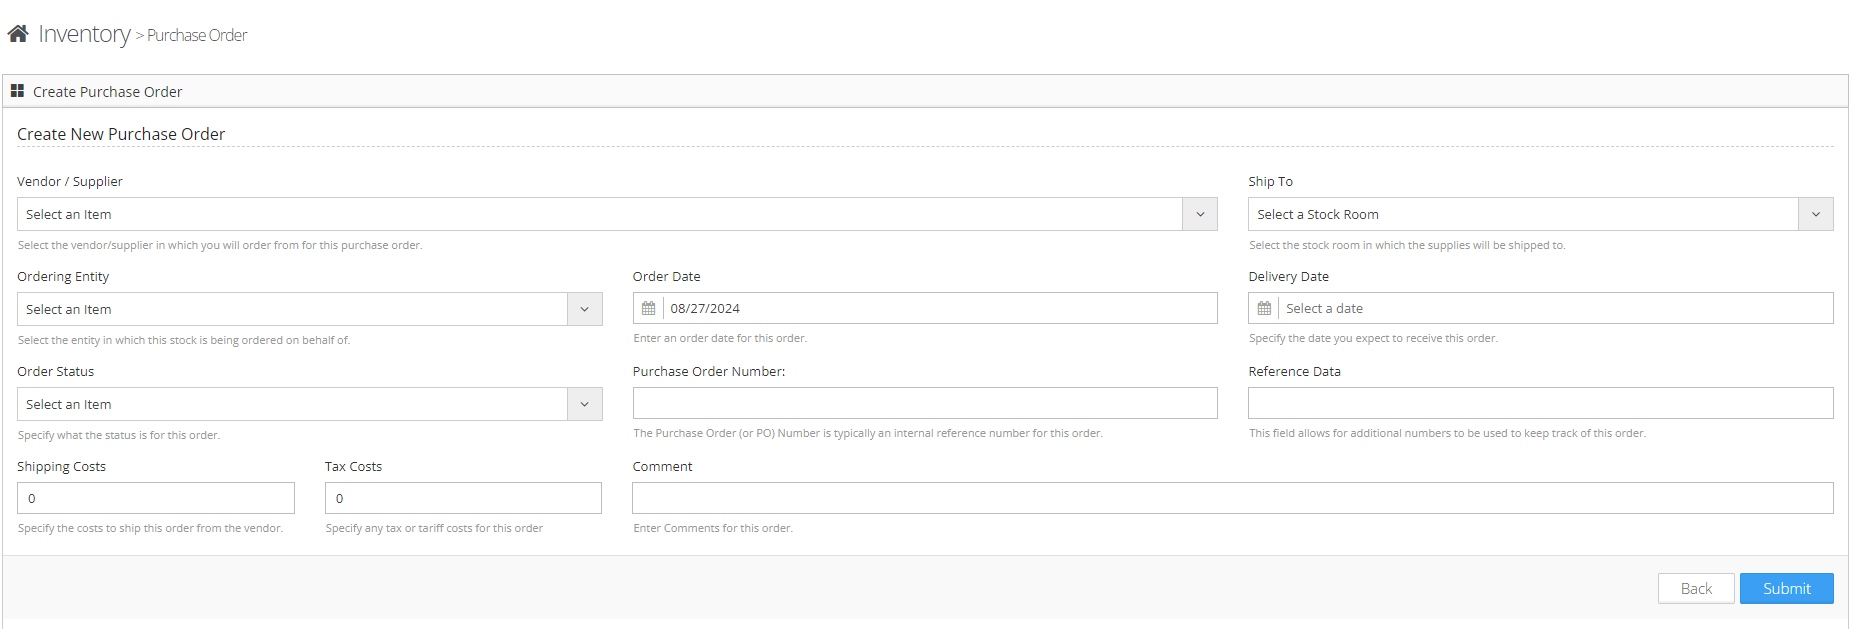The image size is (1853, 629).
Task: Expand the Ship To stock room dropdown
Action: coord(1815,214)
